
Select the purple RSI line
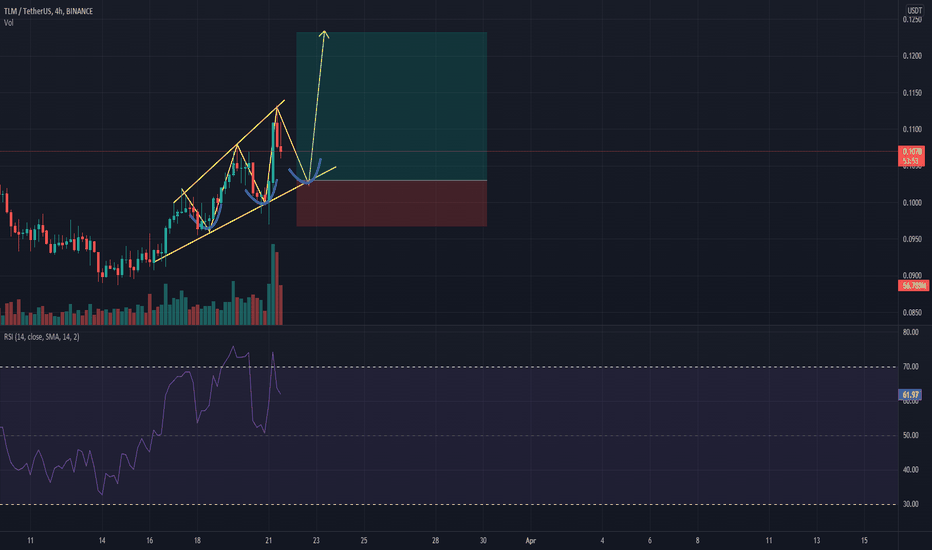point(166,398)
